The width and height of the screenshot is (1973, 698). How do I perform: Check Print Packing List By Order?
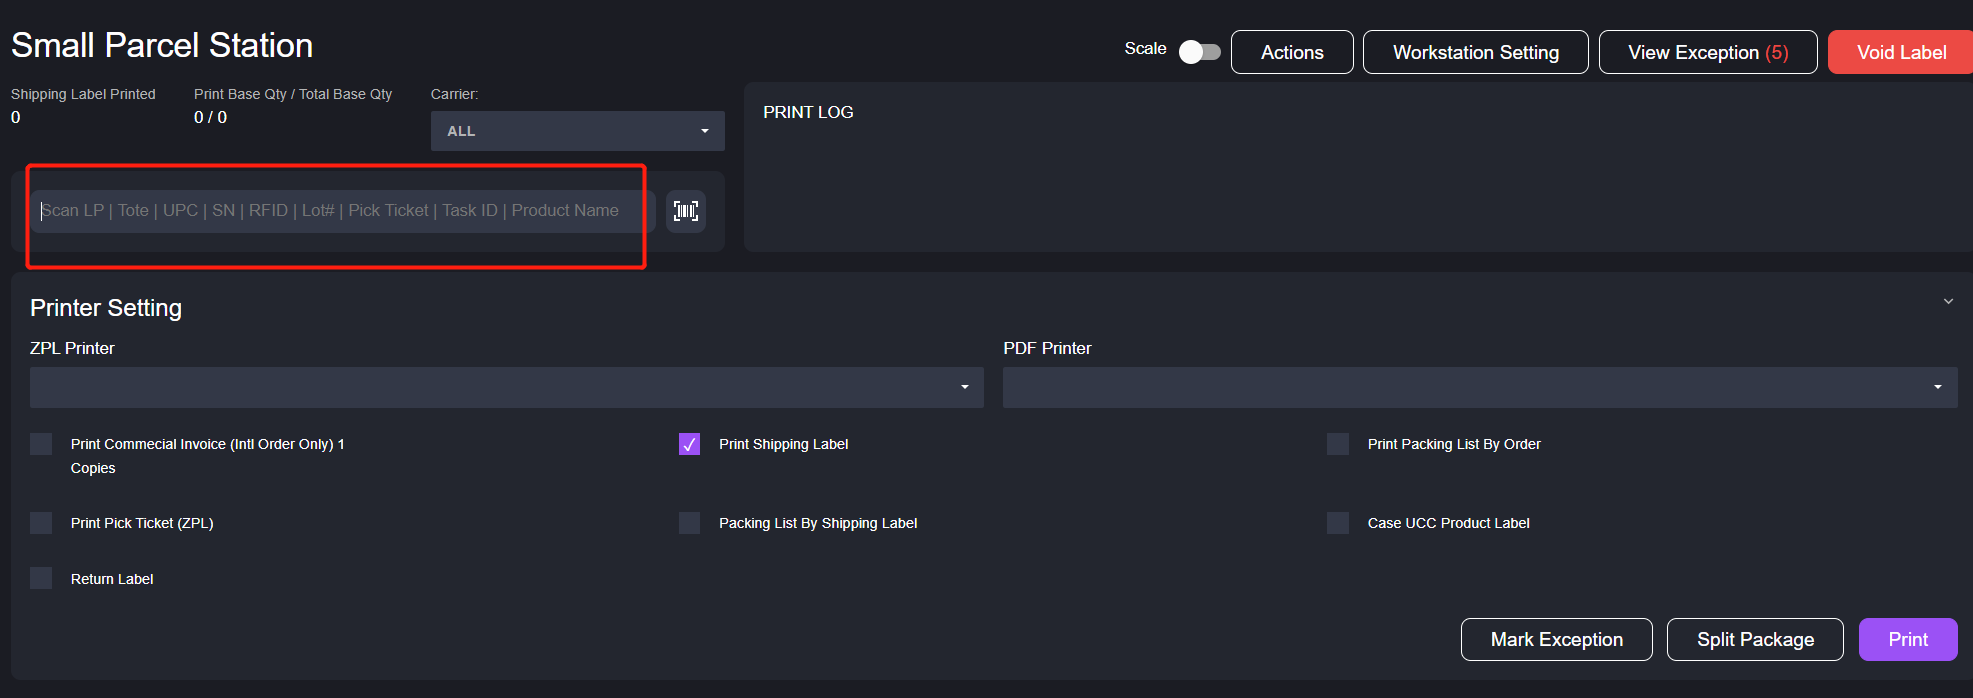click(x=1337, y=444)
